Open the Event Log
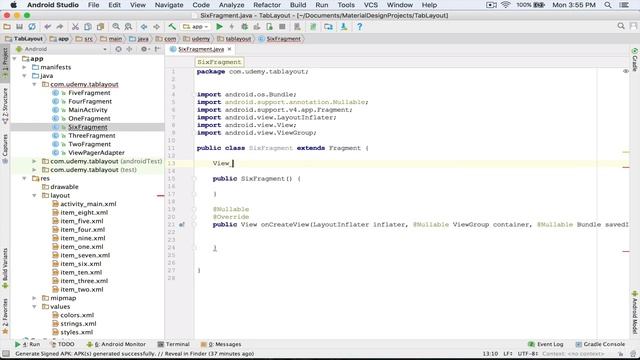Image resolution: width=640 pixels, height=360 pixels. click(x=546, y=344)
